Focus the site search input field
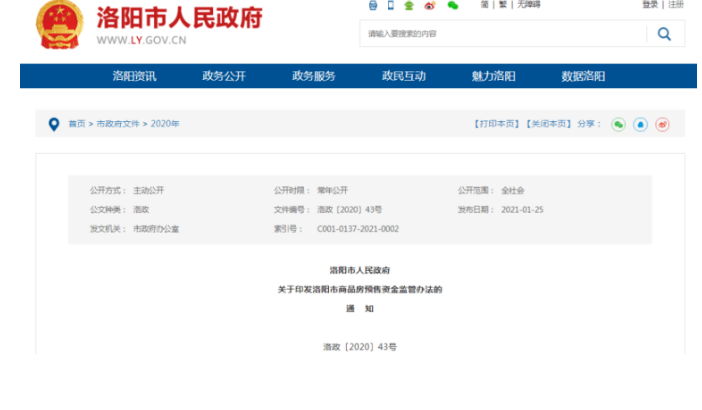702x410 pixels. click(500, 34)
